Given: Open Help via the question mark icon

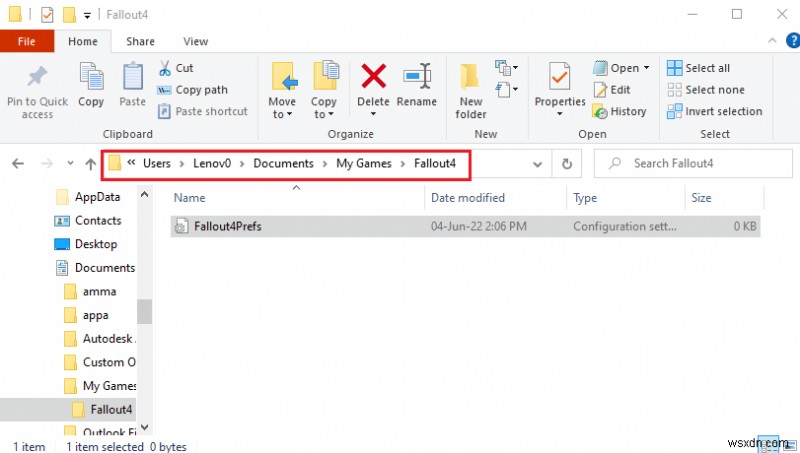Looking at the screenshot, I should [x=793, y=40].
